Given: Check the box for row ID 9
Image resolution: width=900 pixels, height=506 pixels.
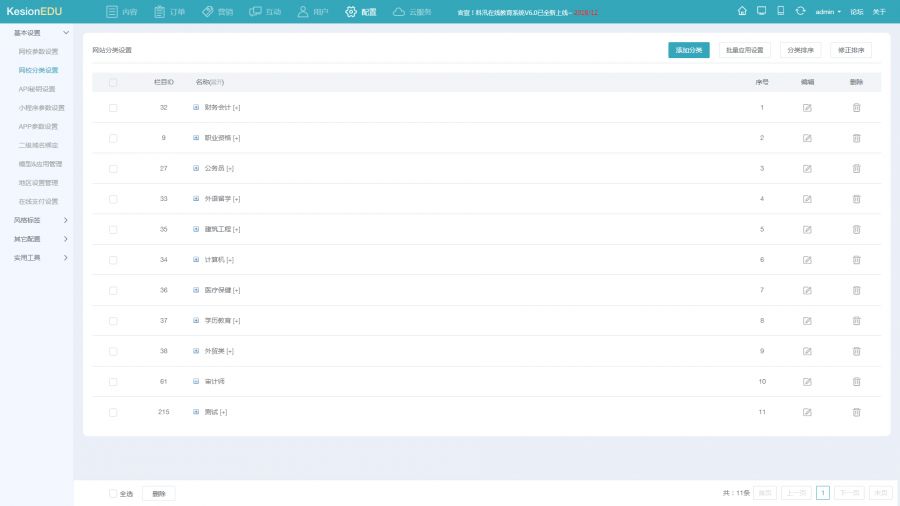Looking at the screenshot, I should [113, 138].
